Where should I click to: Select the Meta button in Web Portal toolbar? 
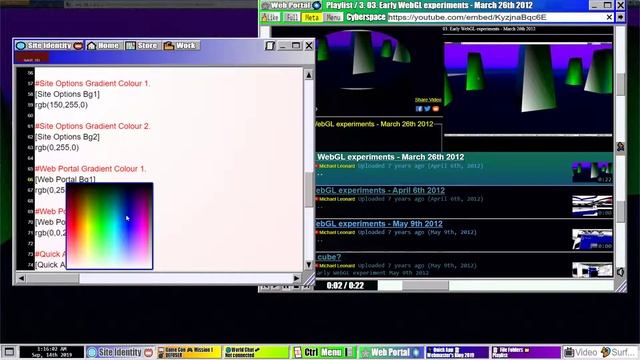(x=312, y=18)
